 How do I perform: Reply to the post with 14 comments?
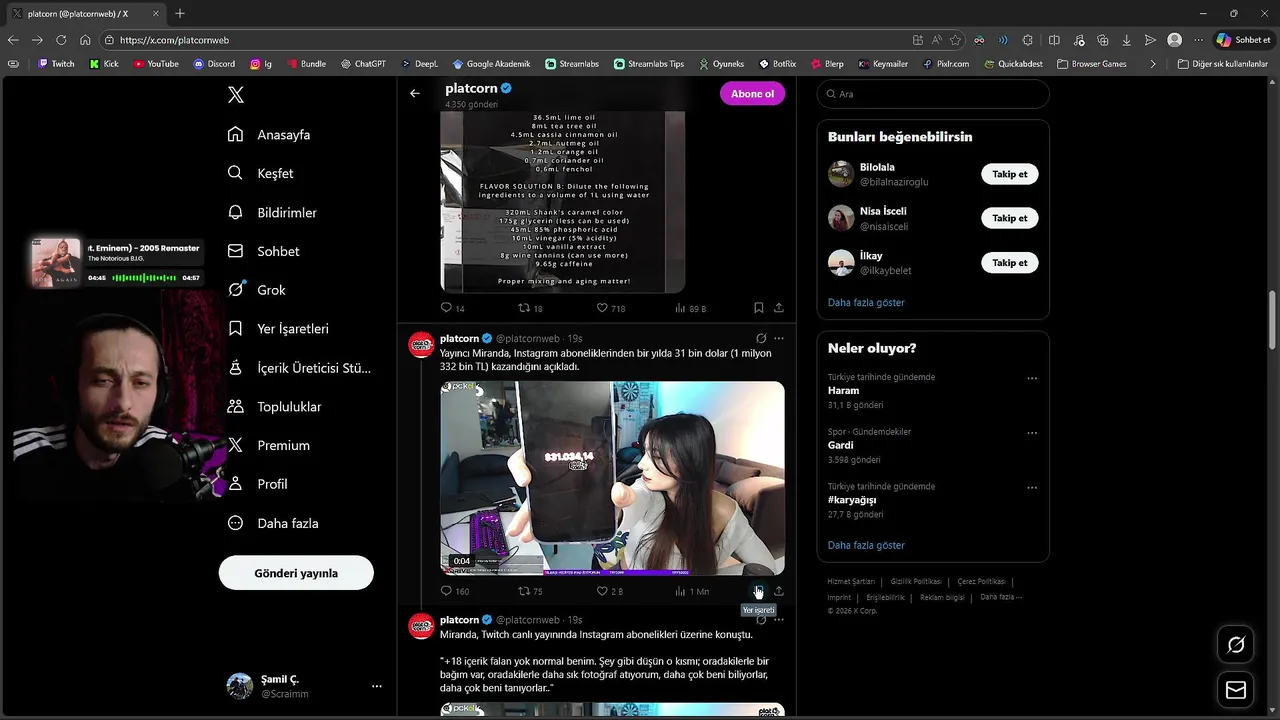point(453,308)
